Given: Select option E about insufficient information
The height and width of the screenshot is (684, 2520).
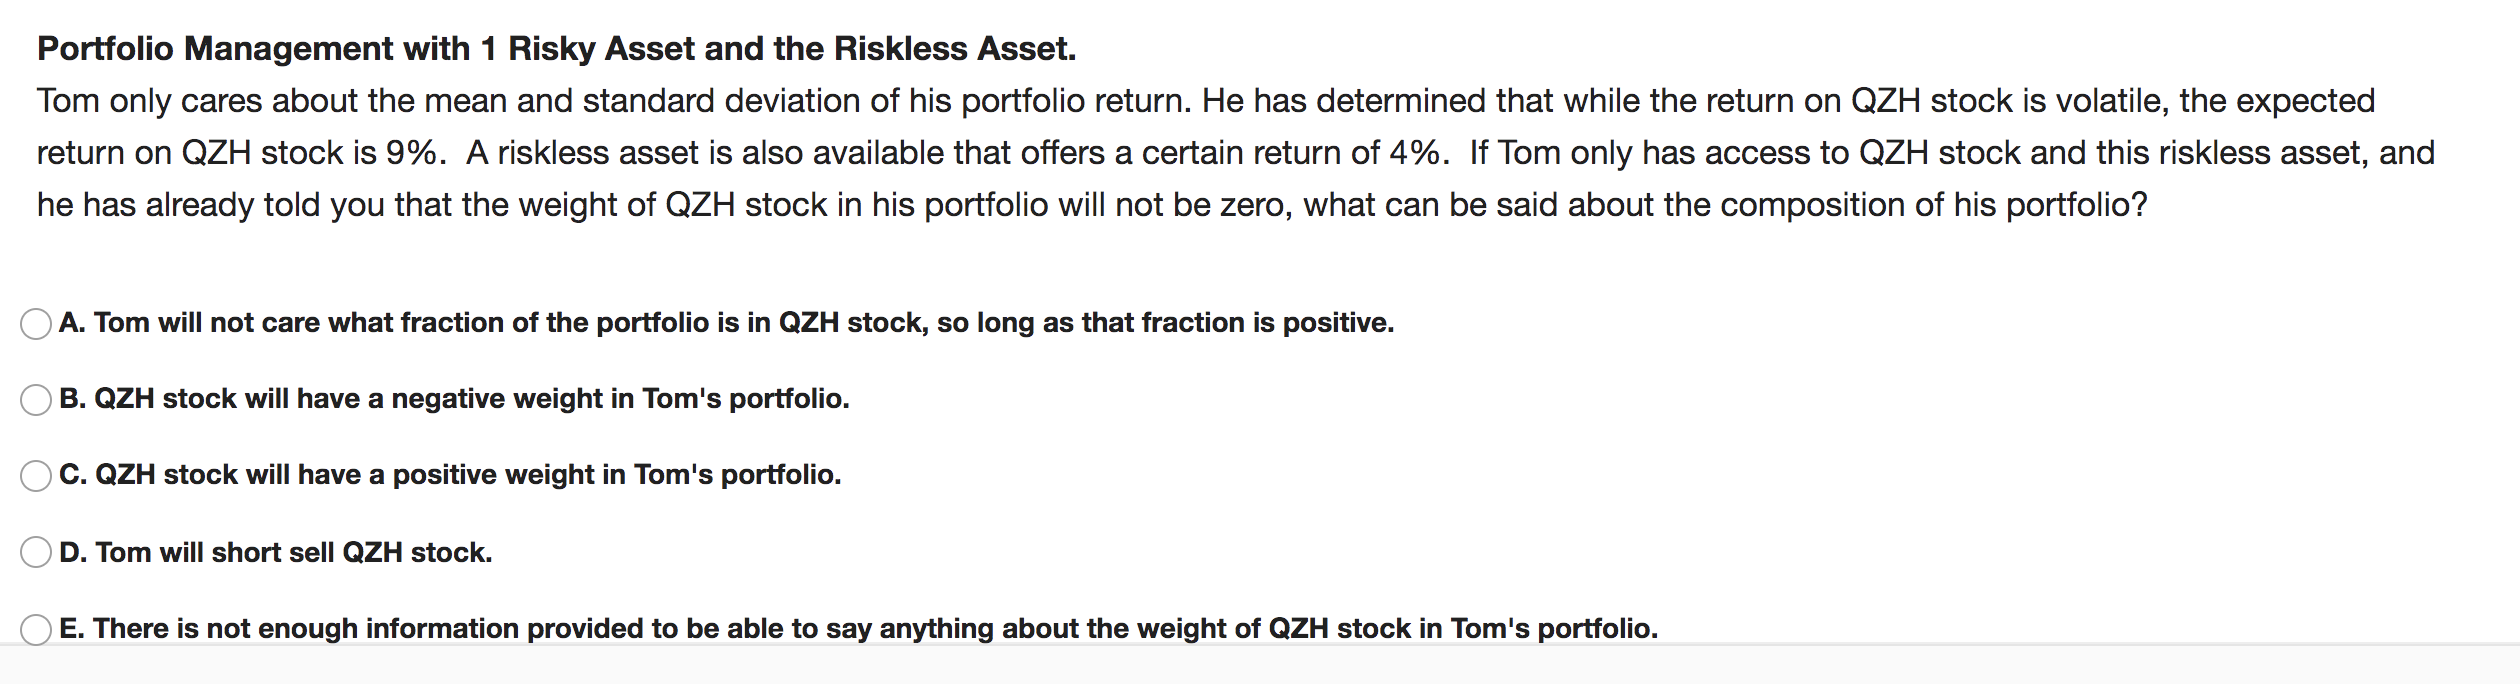Looking at the screenshot, I should (36, 628).
